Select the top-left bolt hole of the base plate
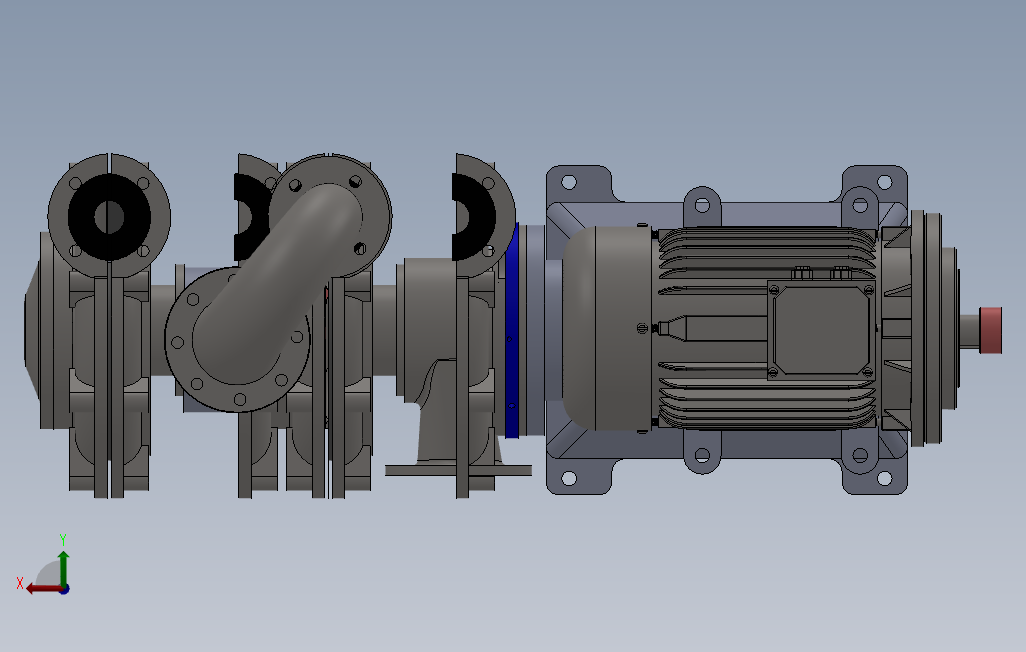The image size is (1026, 652). click(x=569, y=182)
